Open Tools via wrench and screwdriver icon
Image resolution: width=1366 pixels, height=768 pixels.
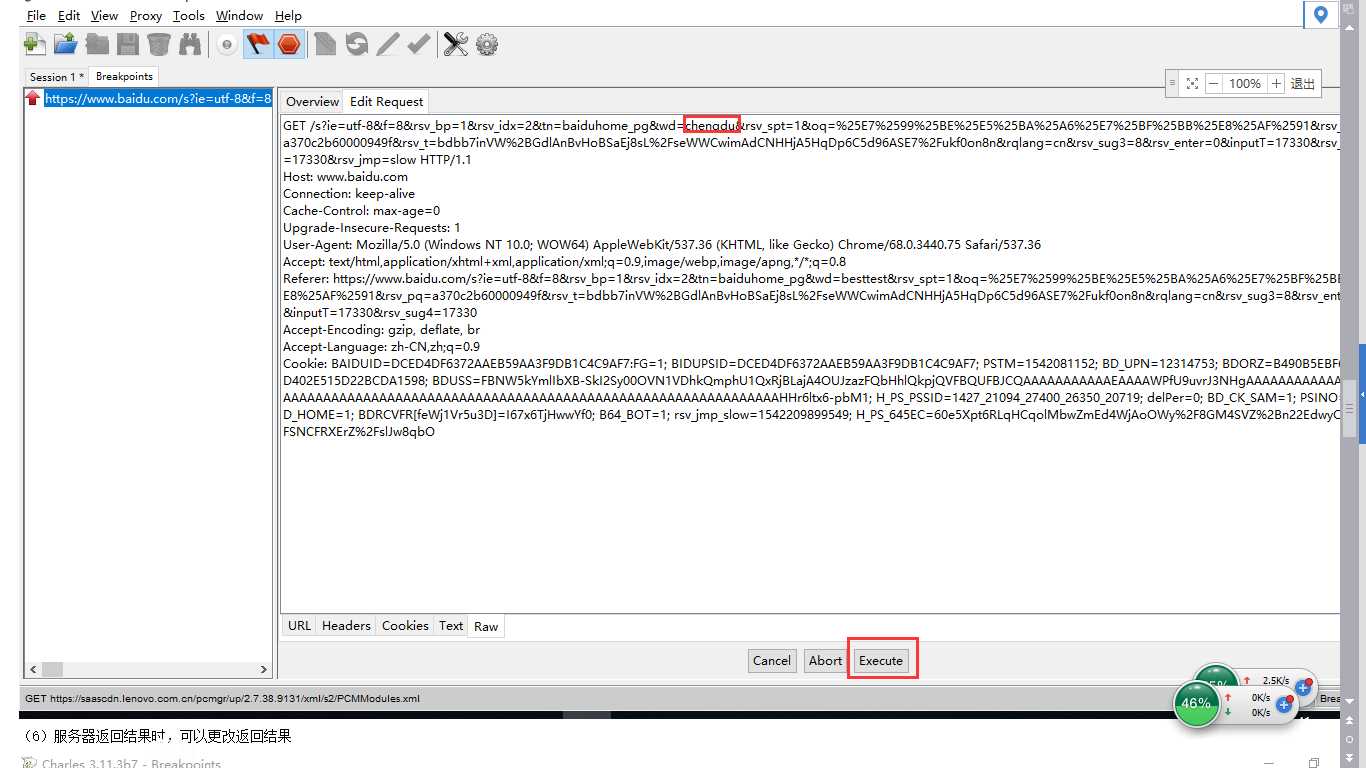click(456, 44)
